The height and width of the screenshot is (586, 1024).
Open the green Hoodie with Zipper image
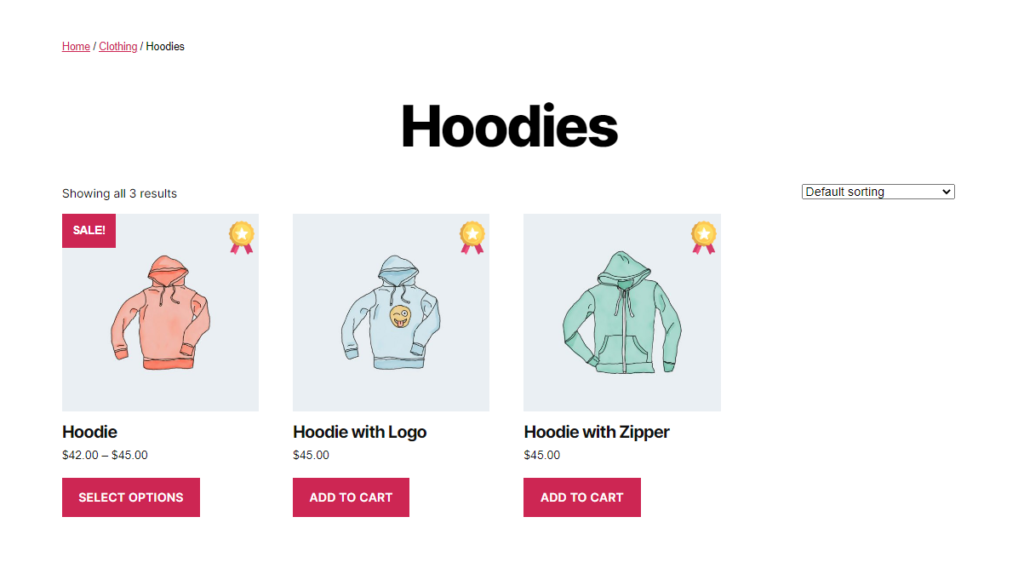[622, 312]
